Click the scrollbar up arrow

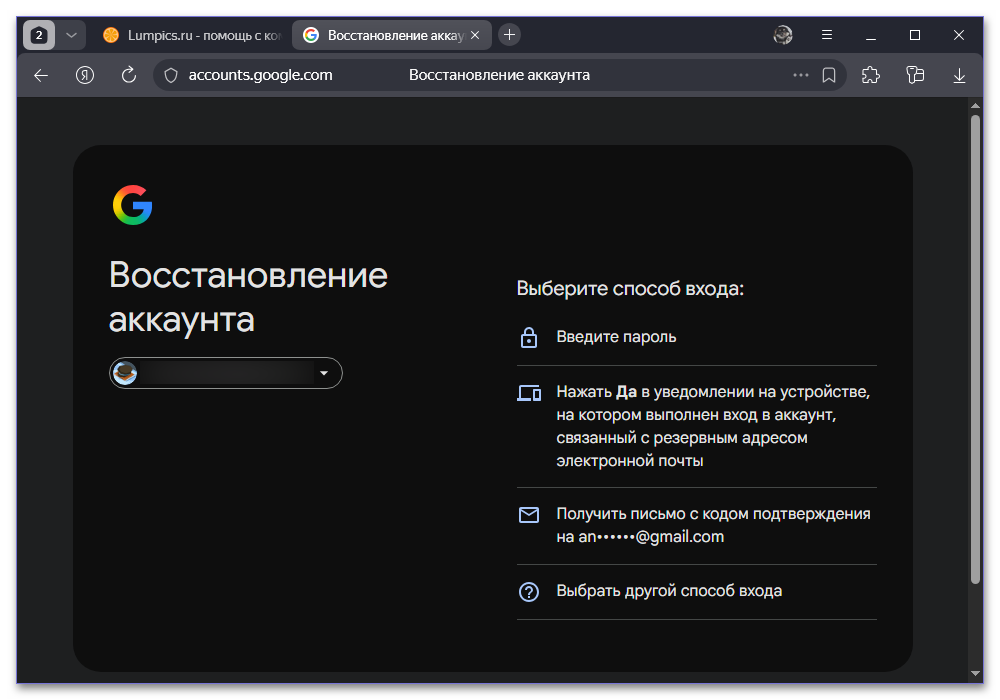975,105
